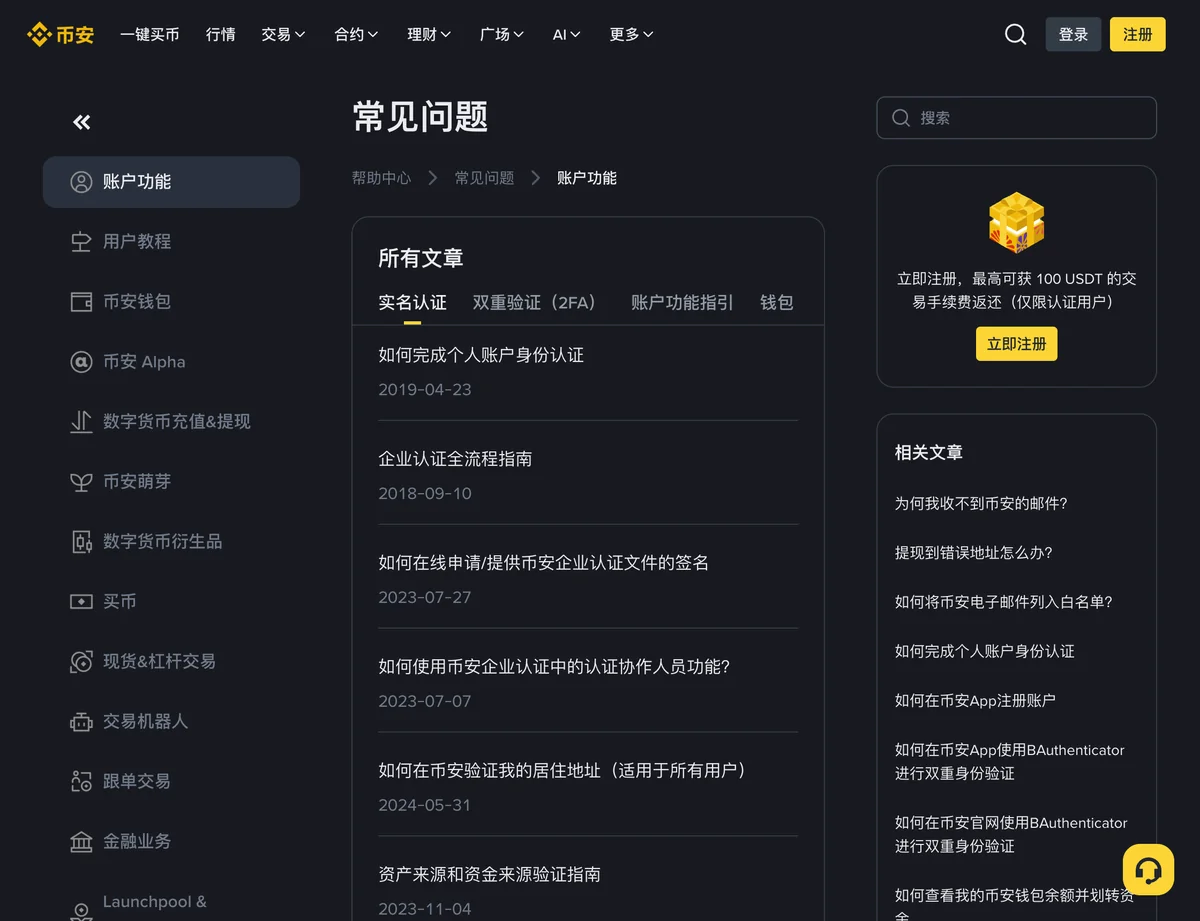Open related article 为何我收不到币安的邮件?
Image resolution: width=1200 pixels, height=921 pixels.
coord(981,504)
